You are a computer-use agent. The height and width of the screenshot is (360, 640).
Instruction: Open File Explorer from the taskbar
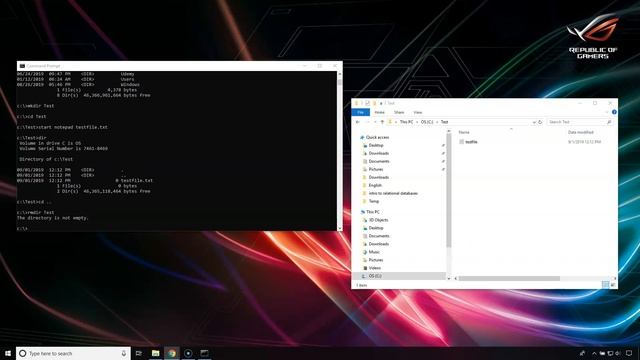[156, 353]
